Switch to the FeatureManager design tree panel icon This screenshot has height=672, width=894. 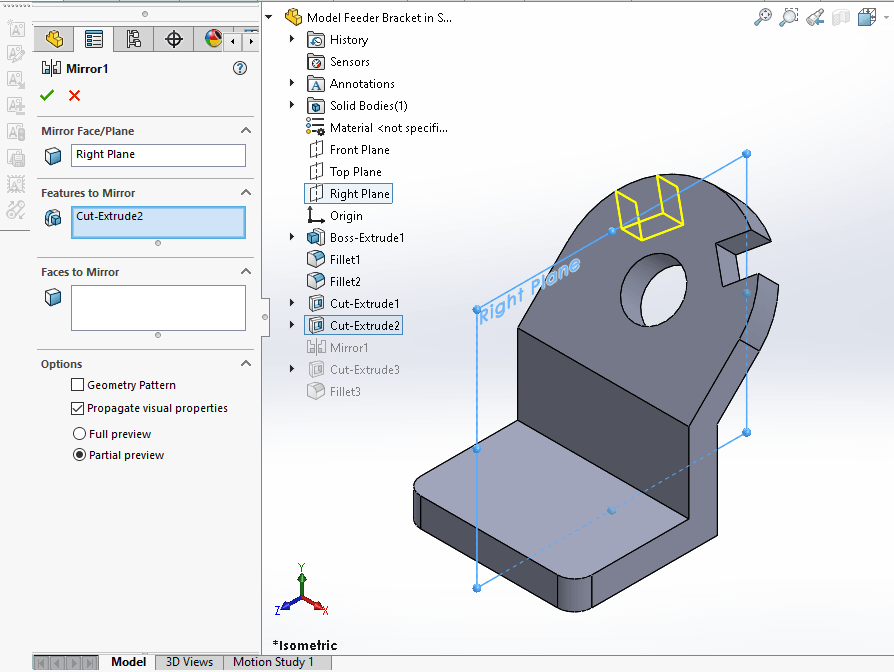pyautogui.click(x=94, y=39)
